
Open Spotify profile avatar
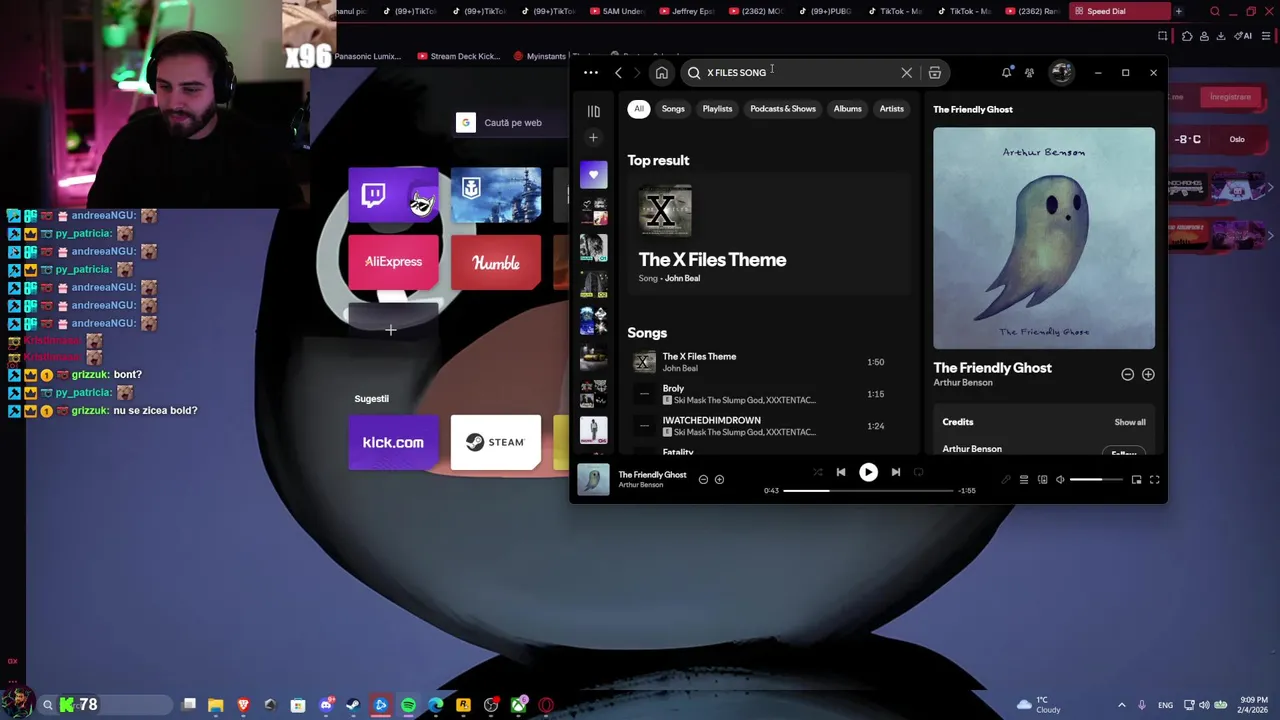(x=1061, y=72)
